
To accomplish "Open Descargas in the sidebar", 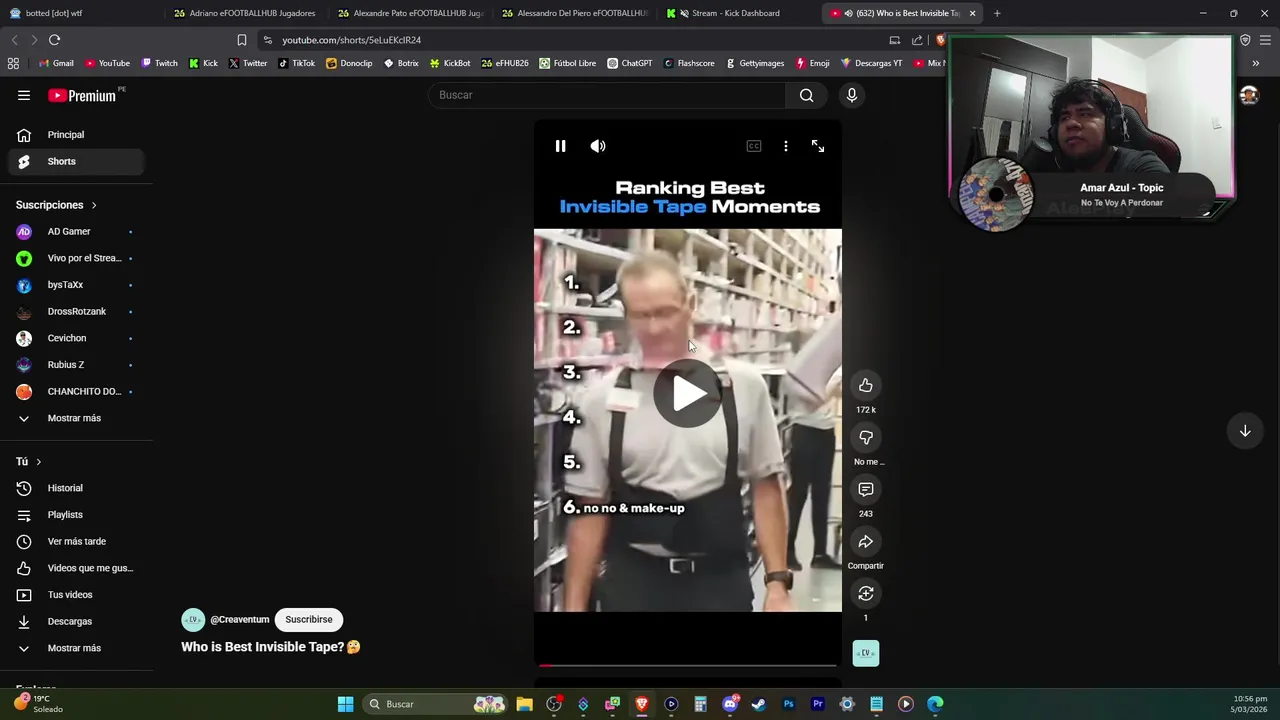I will click(x=76, y=621).
